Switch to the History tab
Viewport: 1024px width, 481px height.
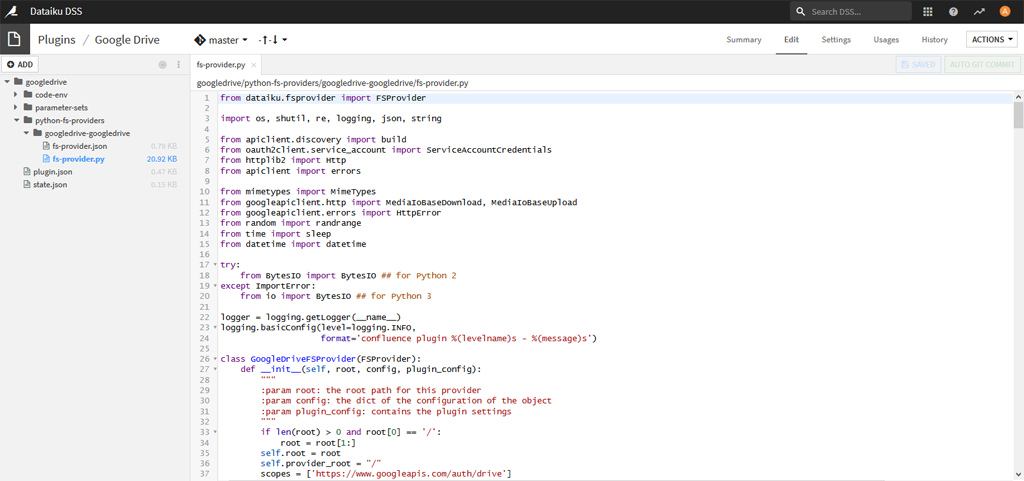pyautogui.click(x=935, y=40)
